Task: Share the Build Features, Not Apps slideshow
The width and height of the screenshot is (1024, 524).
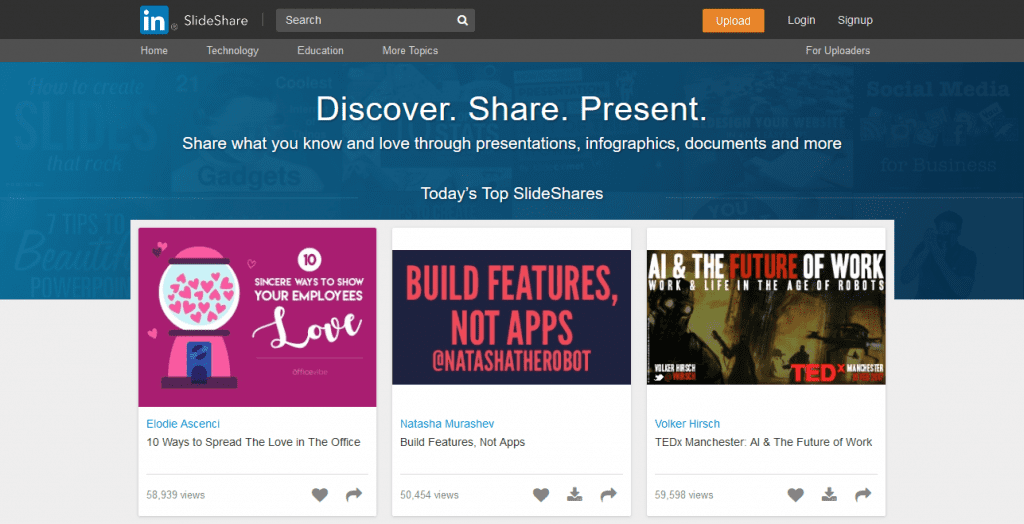Action: coord(609,495)
